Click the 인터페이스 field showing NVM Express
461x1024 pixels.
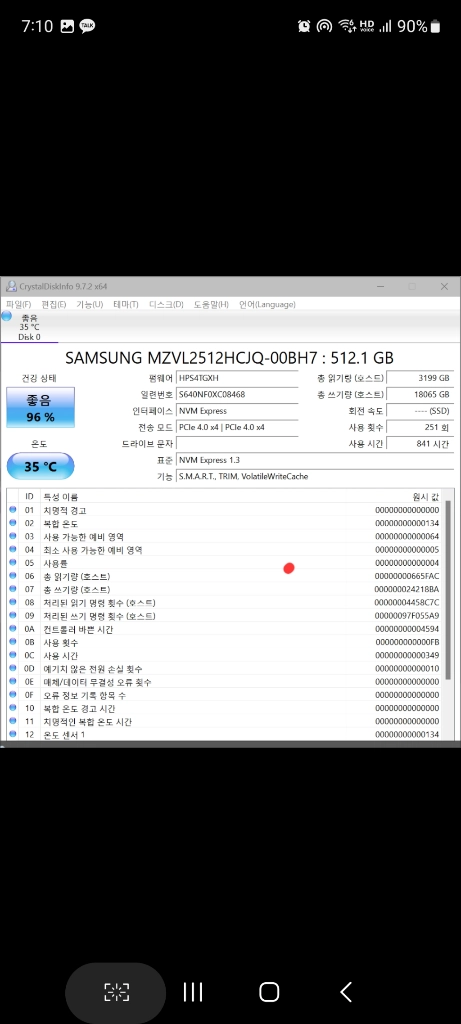(237, 411)
